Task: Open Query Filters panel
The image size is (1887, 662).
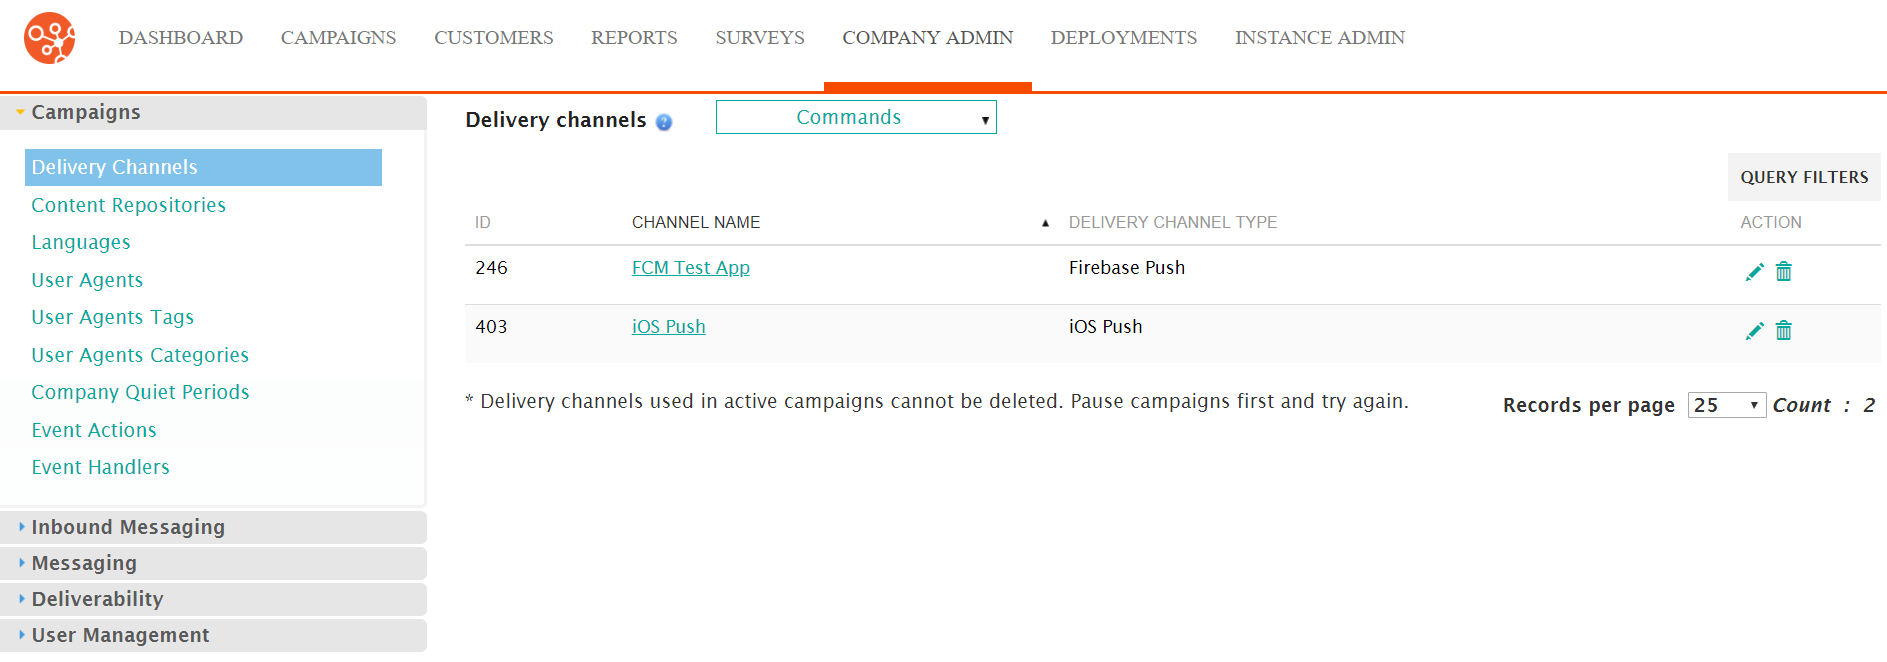Action: coord(1804,177)
